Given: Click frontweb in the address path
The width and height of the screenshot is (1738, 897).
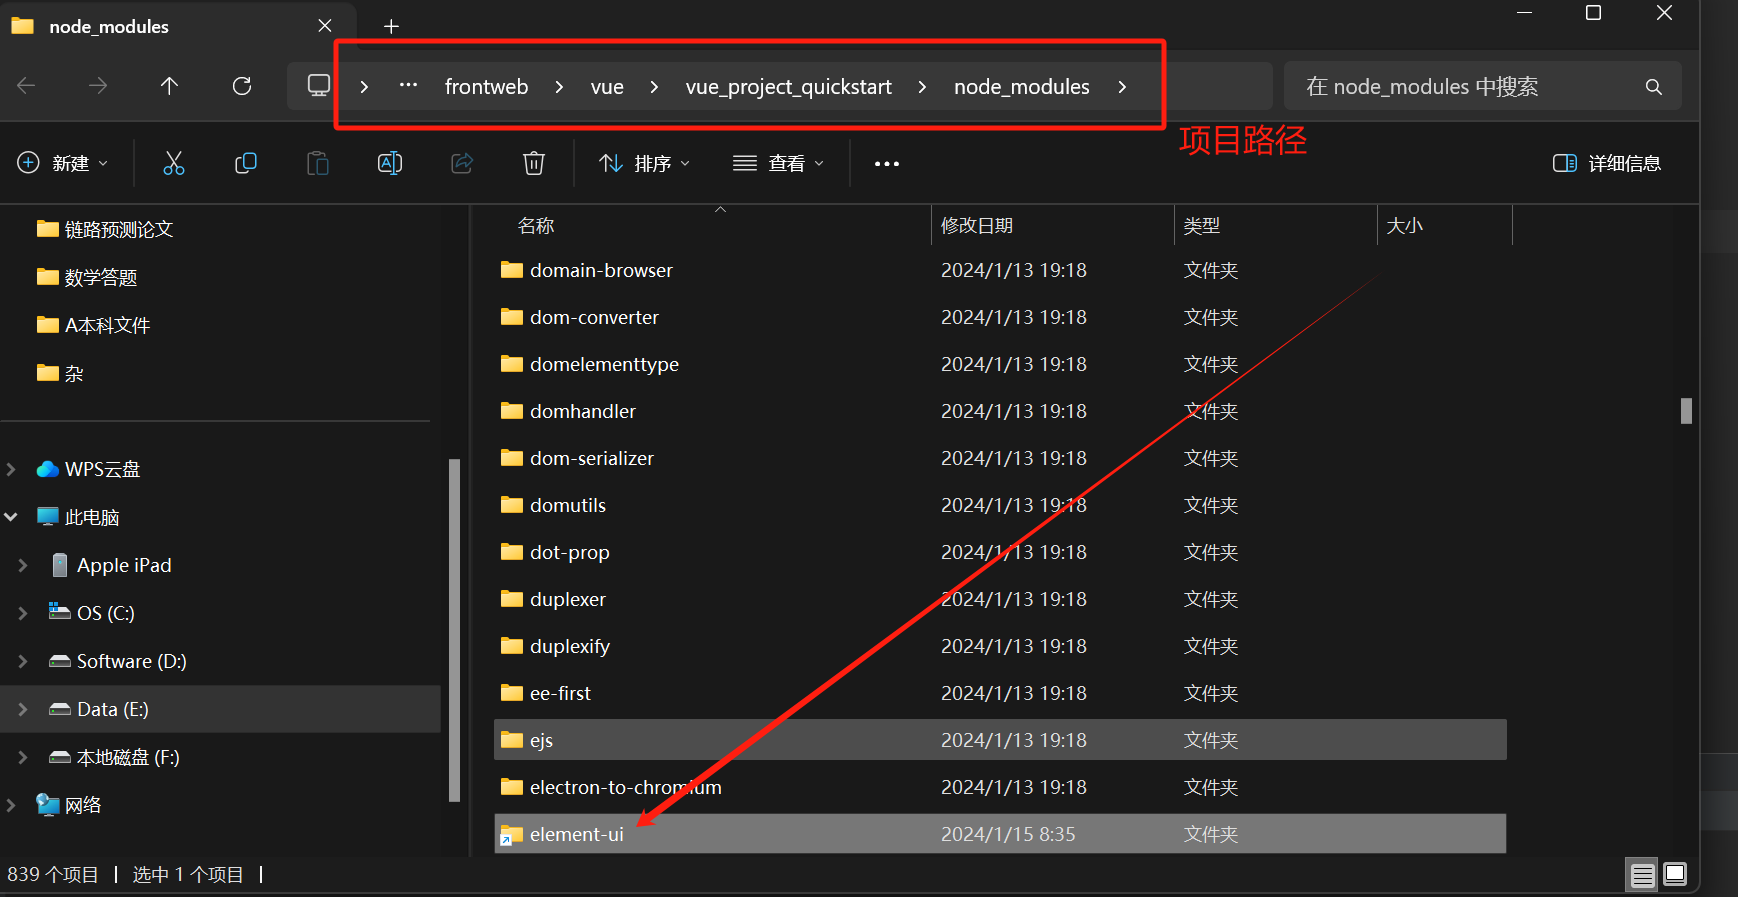Looking at the screenshot, I should [x=486, y=87].
